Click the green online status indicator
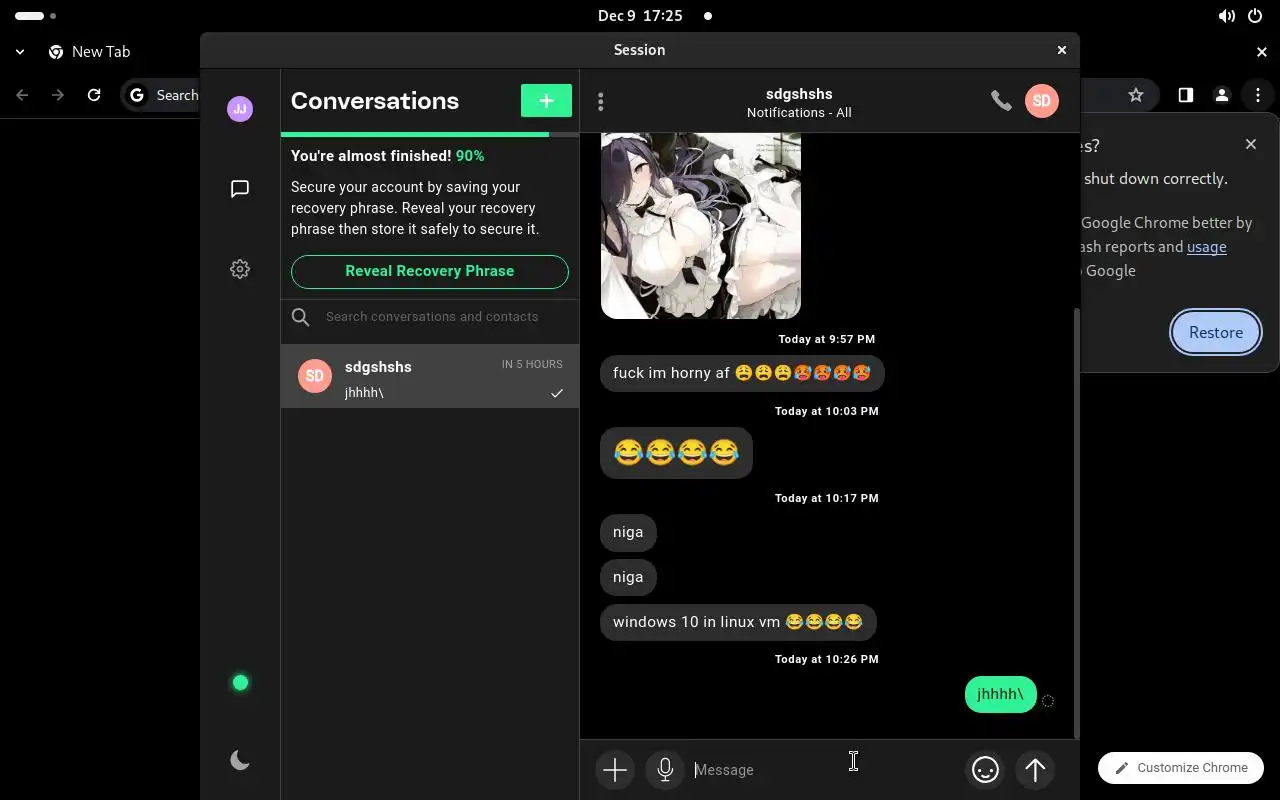The height and width of the screenshot is (800, 1280). (240, 683)
